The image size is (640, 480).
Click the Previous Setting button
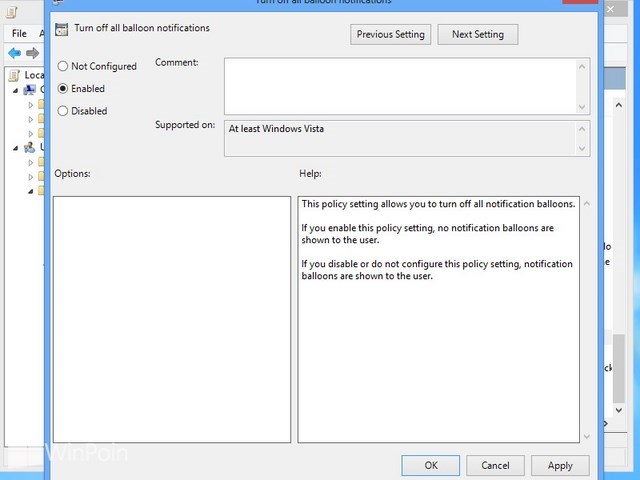point(390,34)
